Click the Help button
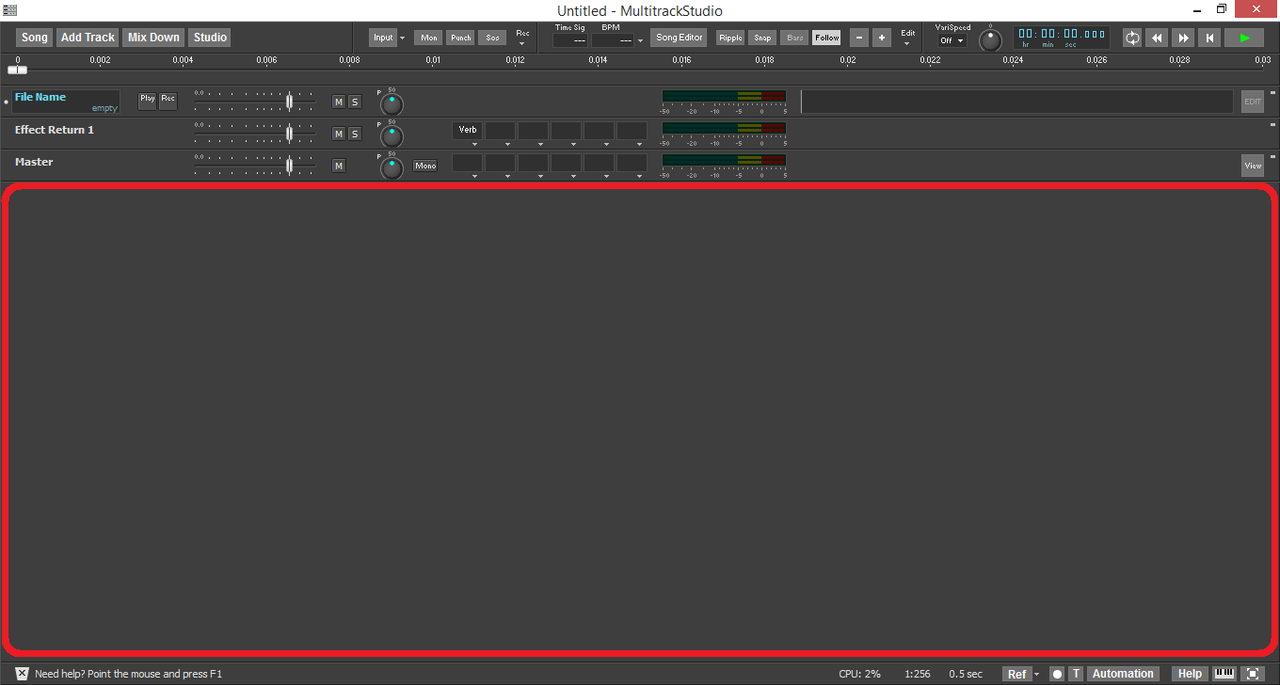Screen dimensions: 1280x685 pos(1189,674)
